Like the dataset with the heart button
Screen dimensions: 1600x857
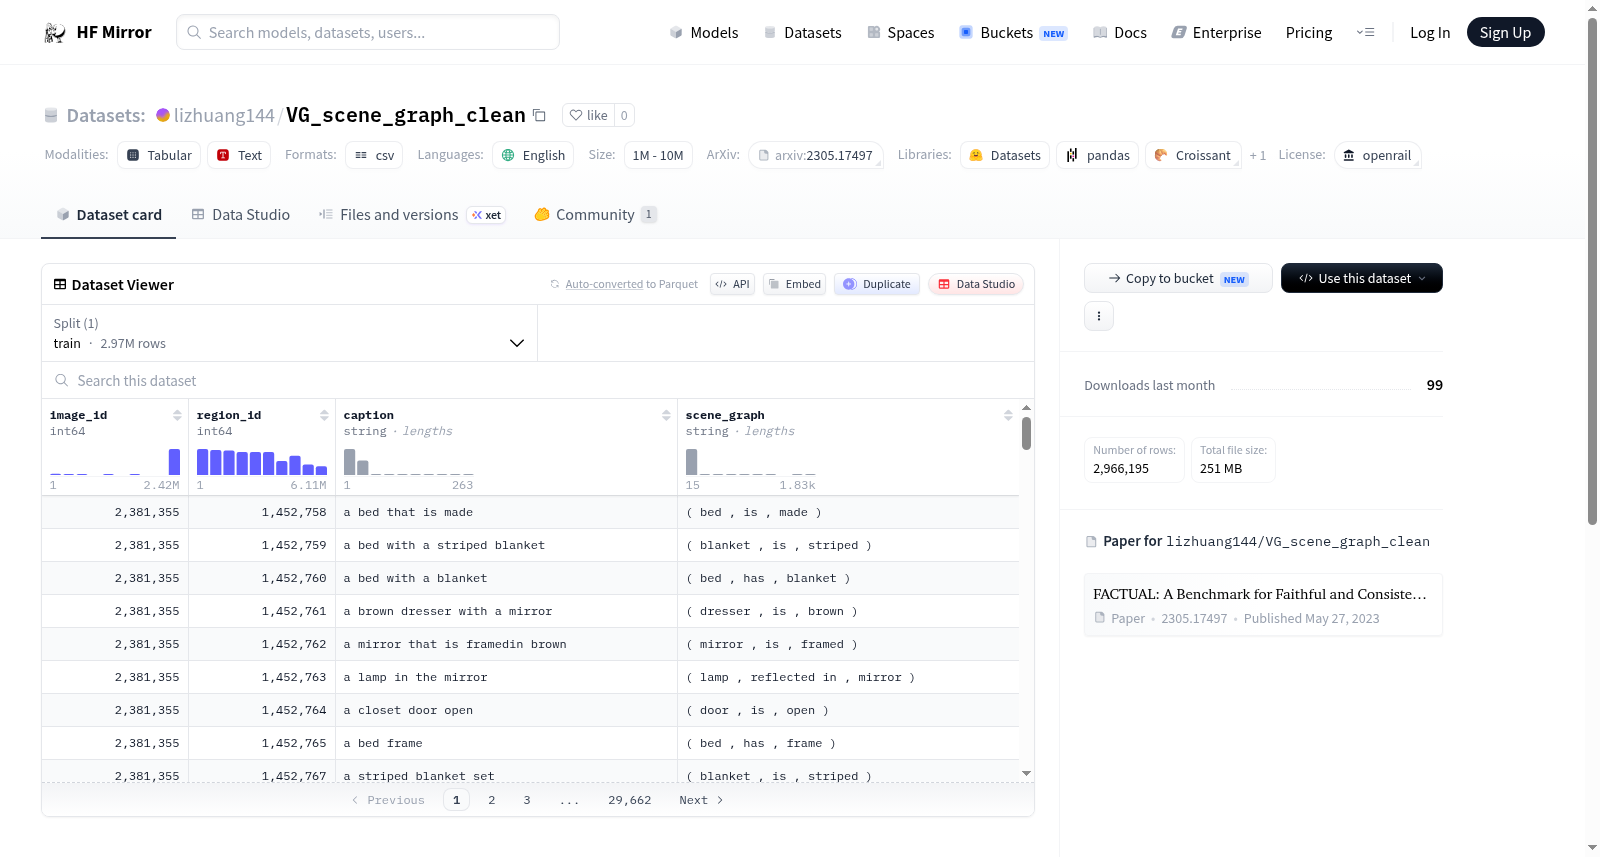coord(588,115)
